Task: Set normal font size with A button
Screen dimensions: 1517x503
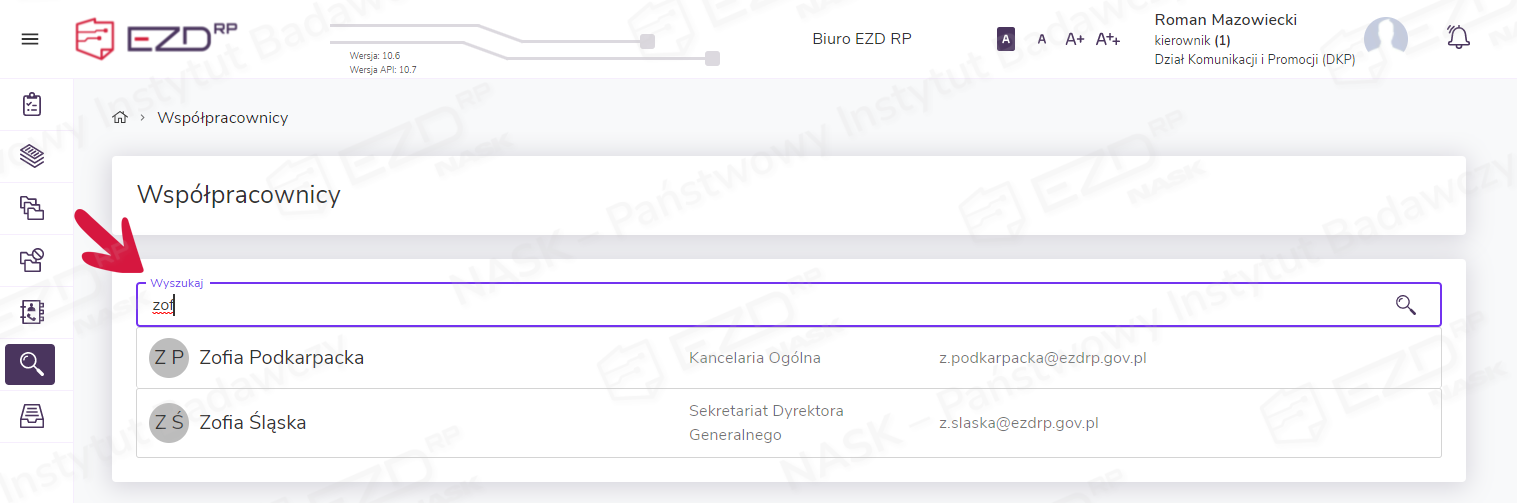Action: tap(1041, 39)
